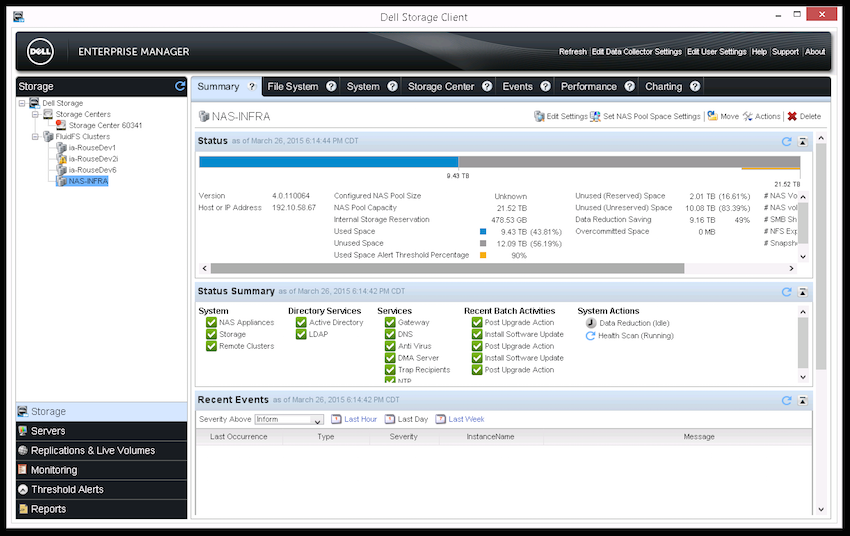Switch to the System tab

pyautogui.click(x=363, y=86)
